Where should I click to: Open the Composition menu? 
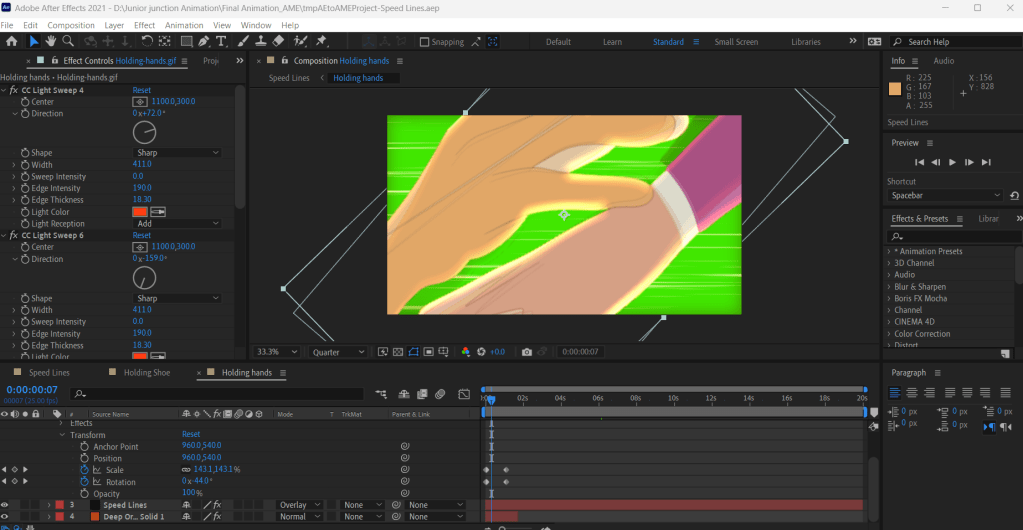(71, 25)
